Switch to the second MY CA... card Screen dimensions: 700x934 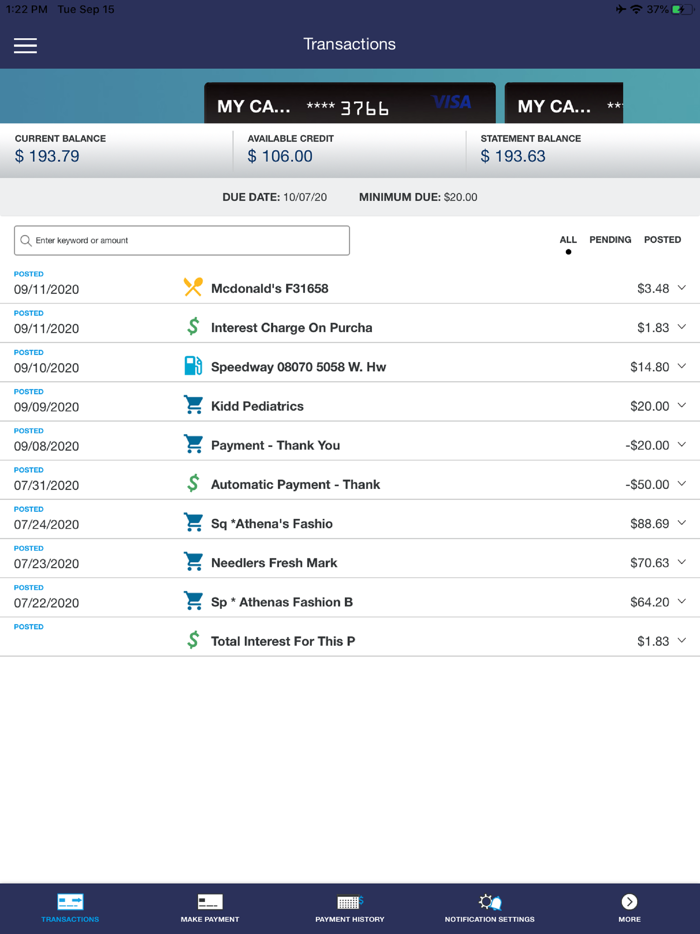564,103
